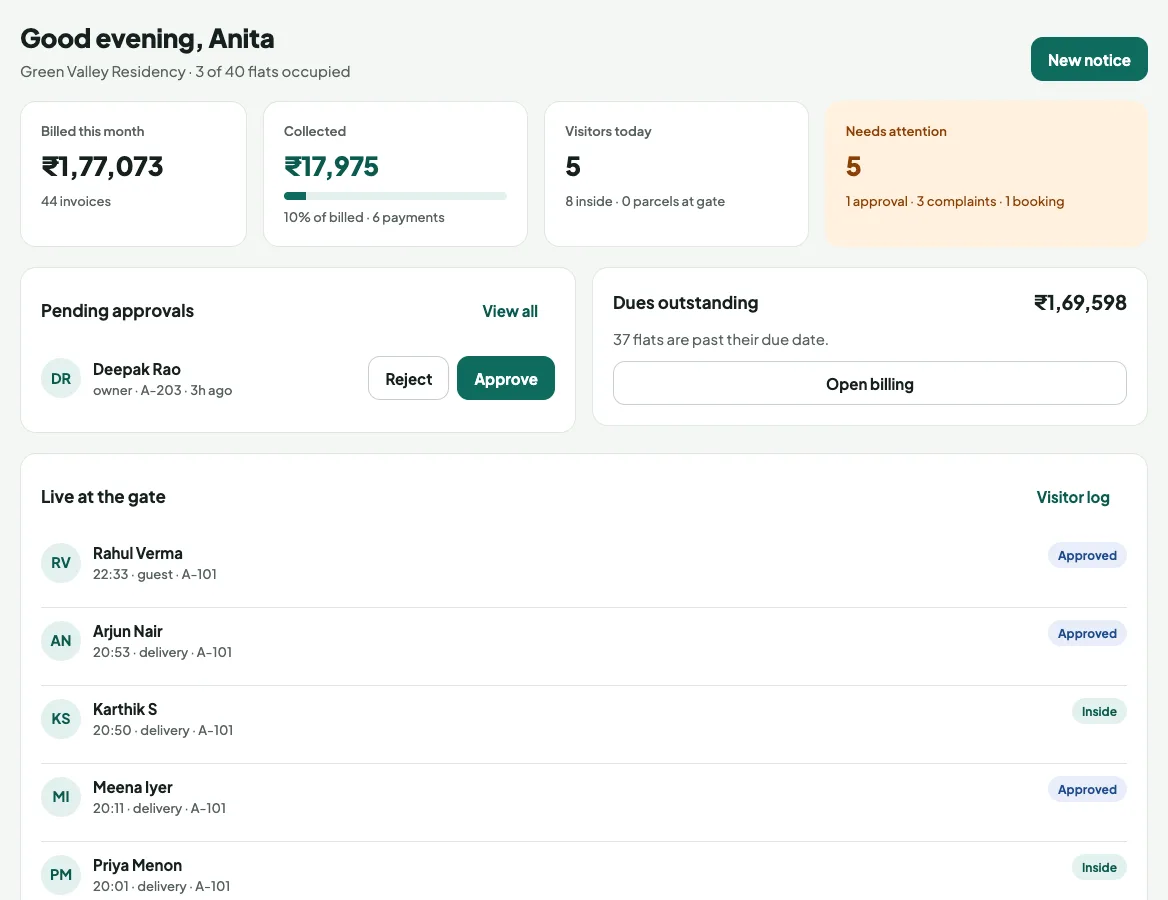Image resolution: width=1168 pixels, height=900 pixels.
Task: Reject Deepak Rao's pending request
Action: pyautogui.click(x=408, y=378)
